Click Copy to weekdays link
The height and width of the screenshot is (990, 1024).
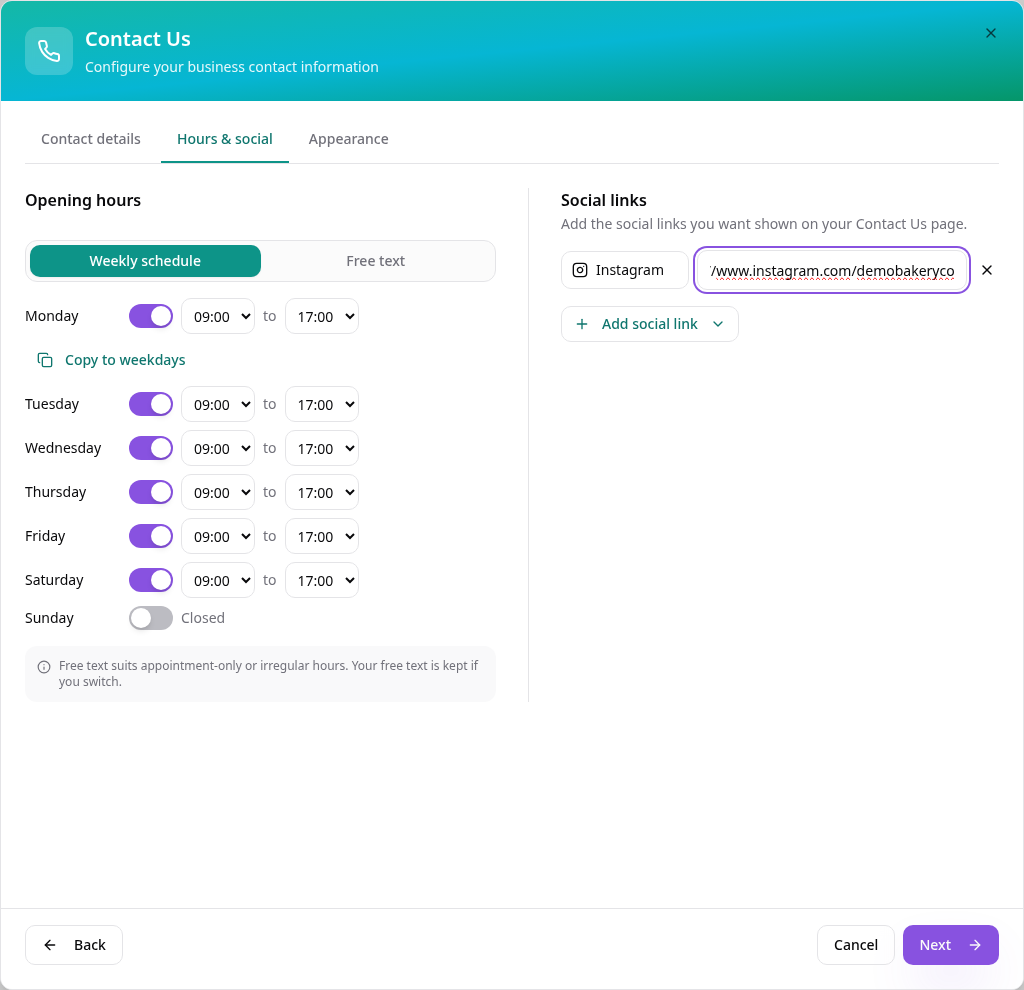coord(112,360)
